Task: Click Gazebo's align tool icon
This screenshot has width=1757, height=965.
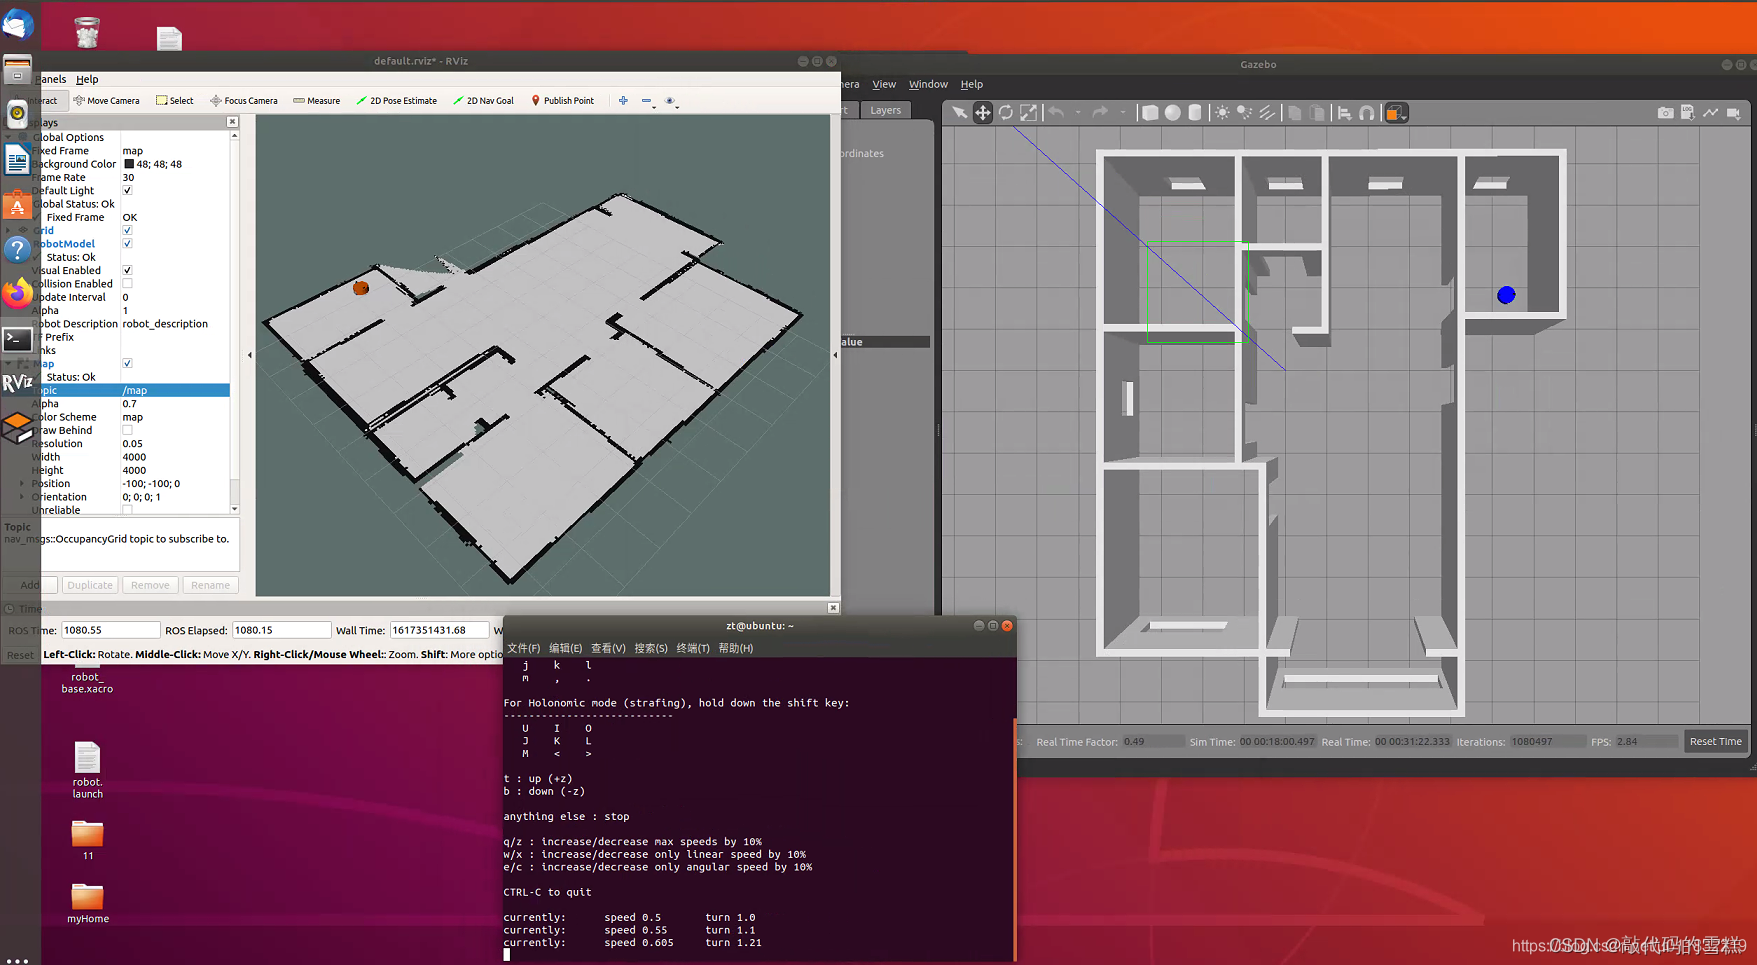Action: [x=1345, y=113]
